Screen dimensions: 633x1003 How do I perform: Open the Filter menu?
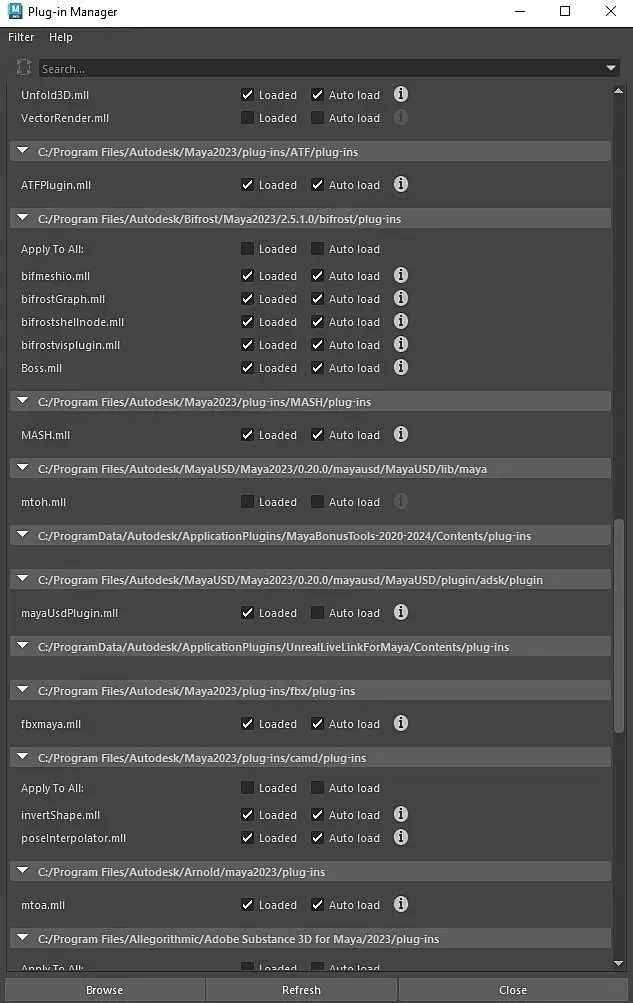tap(21, 37)
